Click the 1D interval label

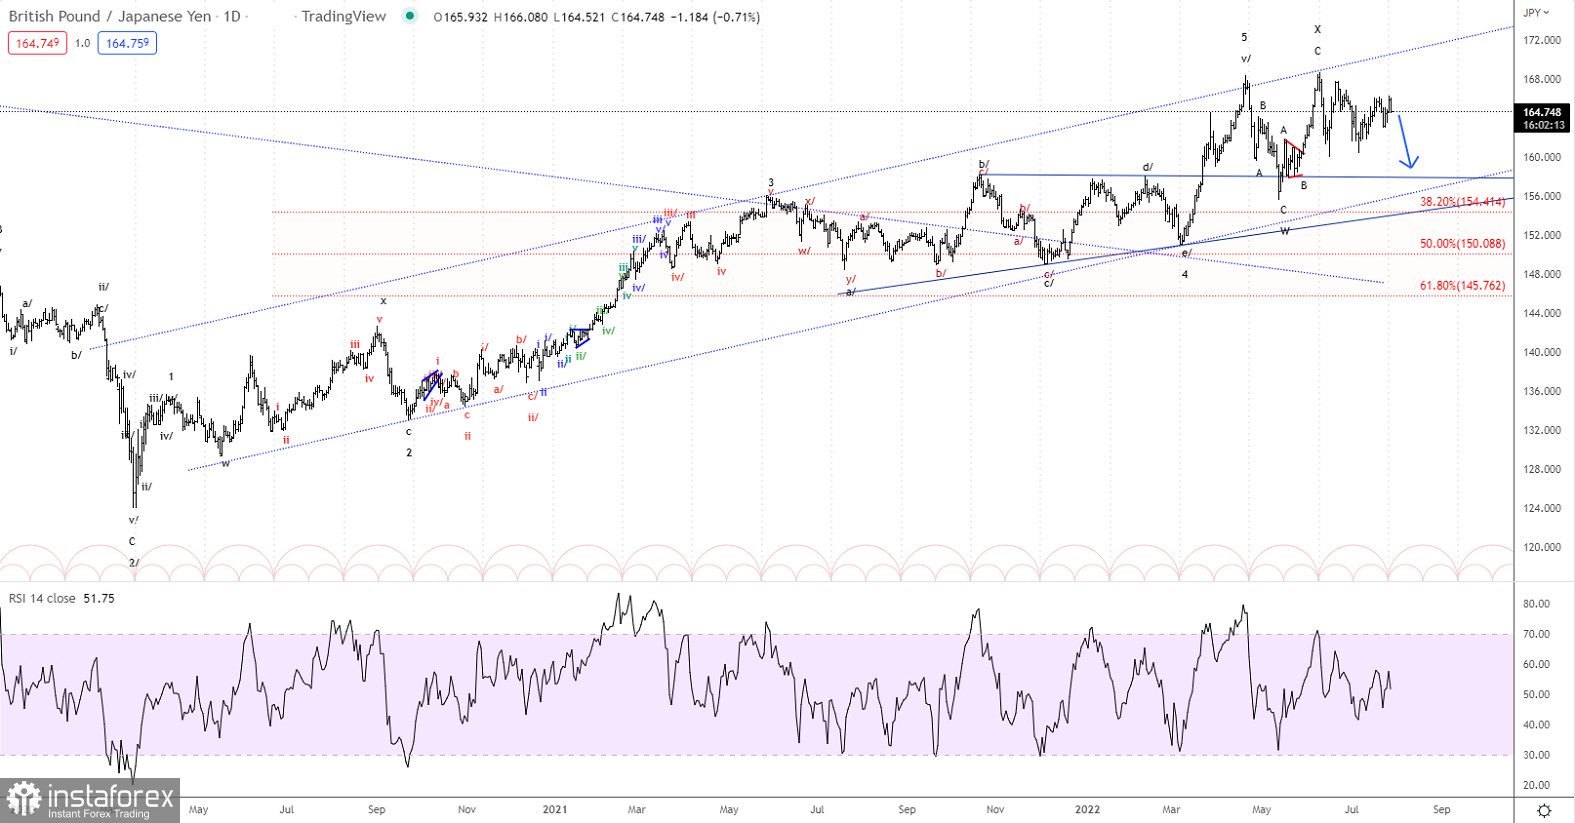[x=232, y=16]
